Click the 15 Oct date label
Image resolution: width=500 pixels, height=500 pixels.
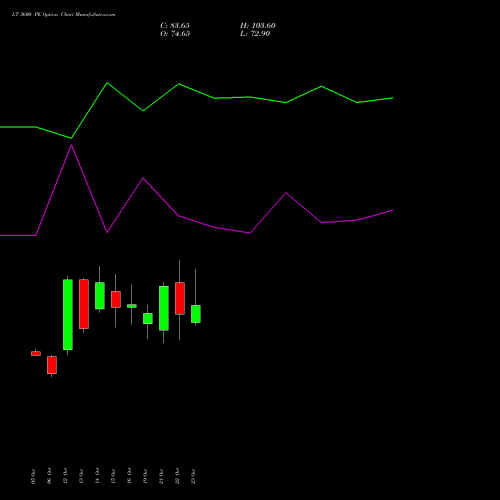113,476
